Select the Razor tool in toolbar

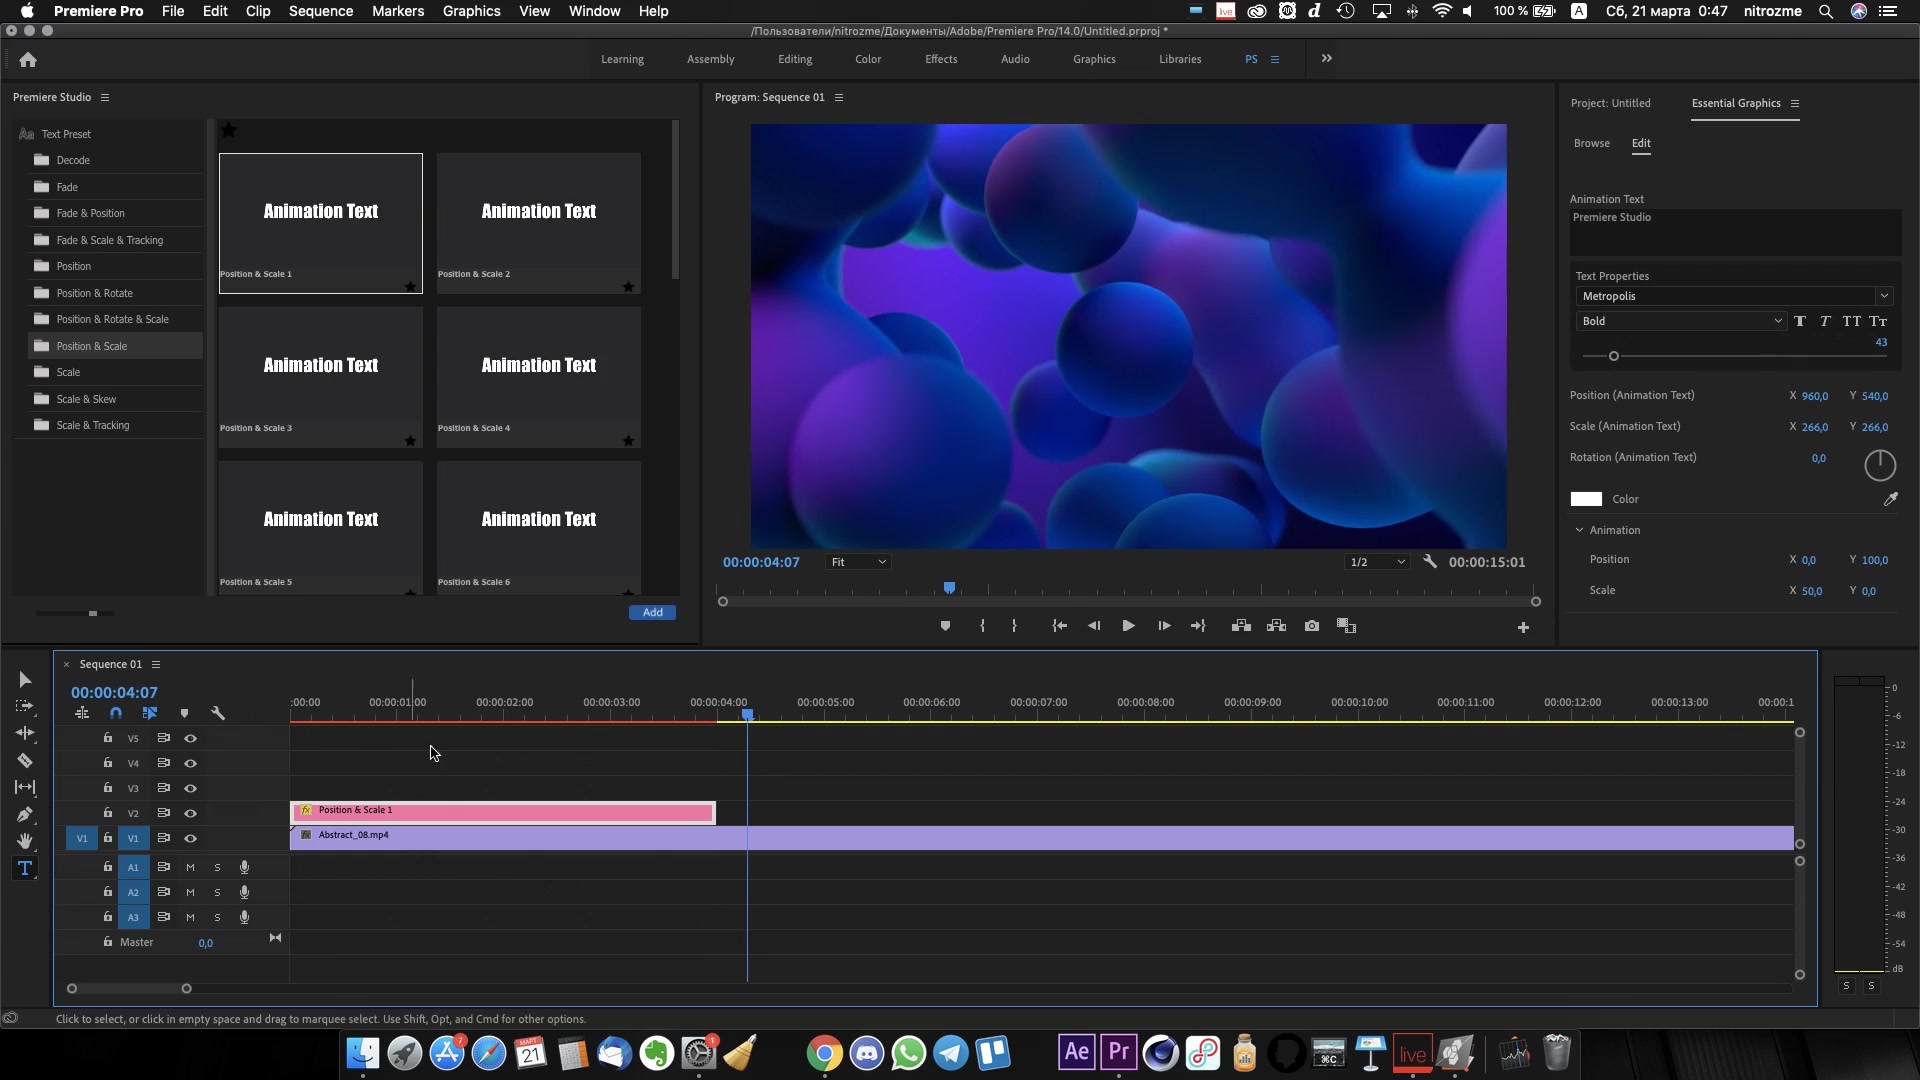point(24,760)
